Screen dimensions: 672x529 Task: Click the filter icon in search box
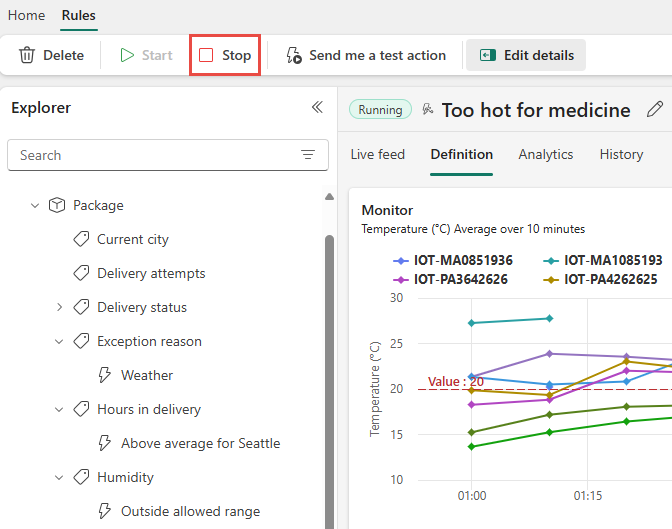click(308, 155)
